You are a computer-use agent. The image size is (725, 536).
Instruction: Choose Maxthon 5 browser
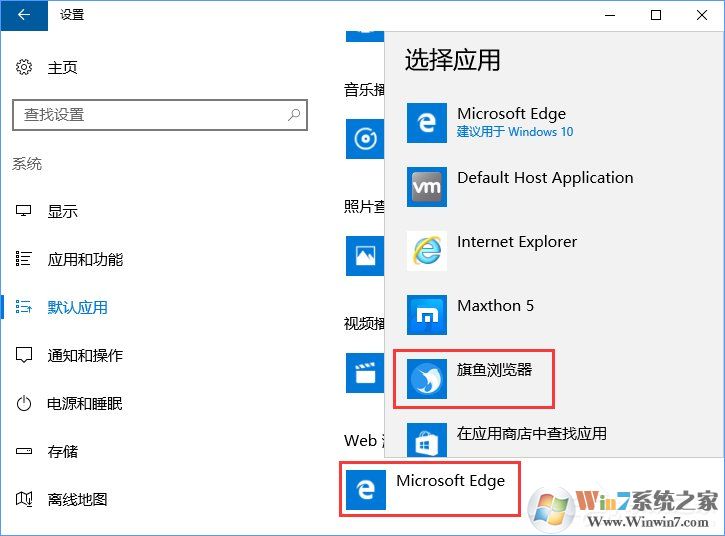(495, 306)
